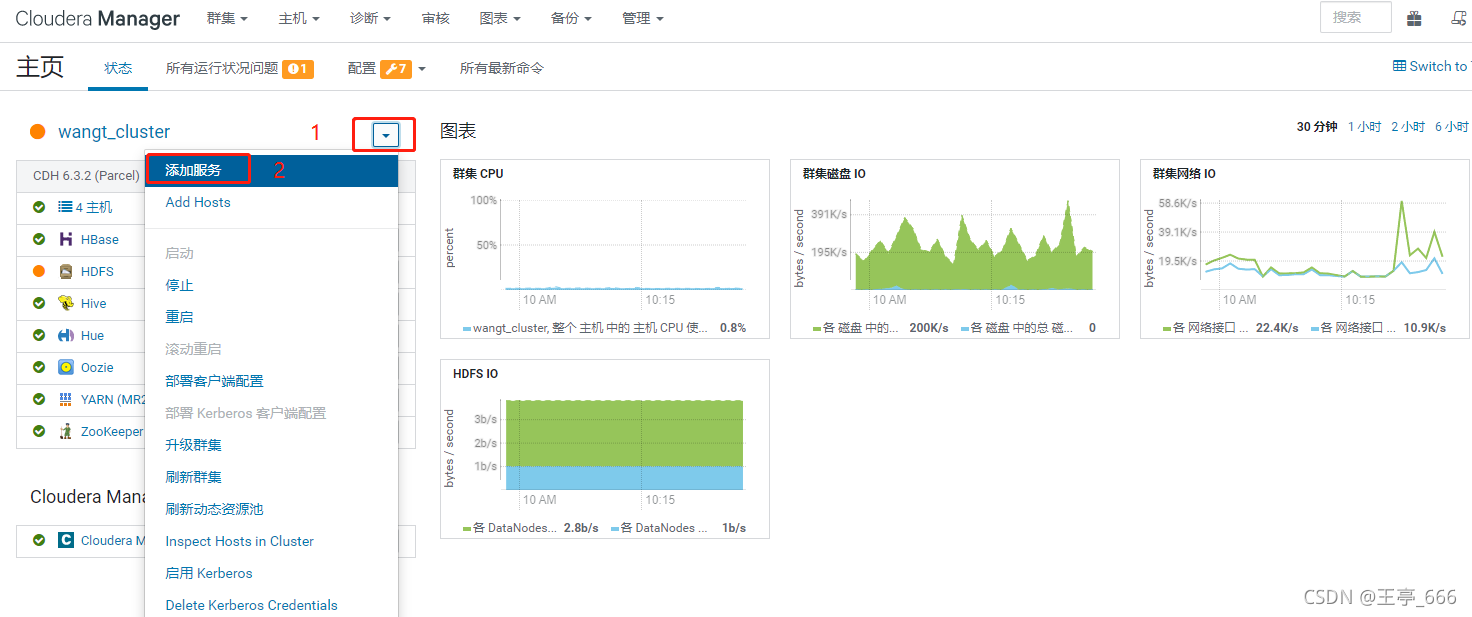1472x617 pixels.
Task: Click 审核 in the top navigation
Action: point(436,18)
